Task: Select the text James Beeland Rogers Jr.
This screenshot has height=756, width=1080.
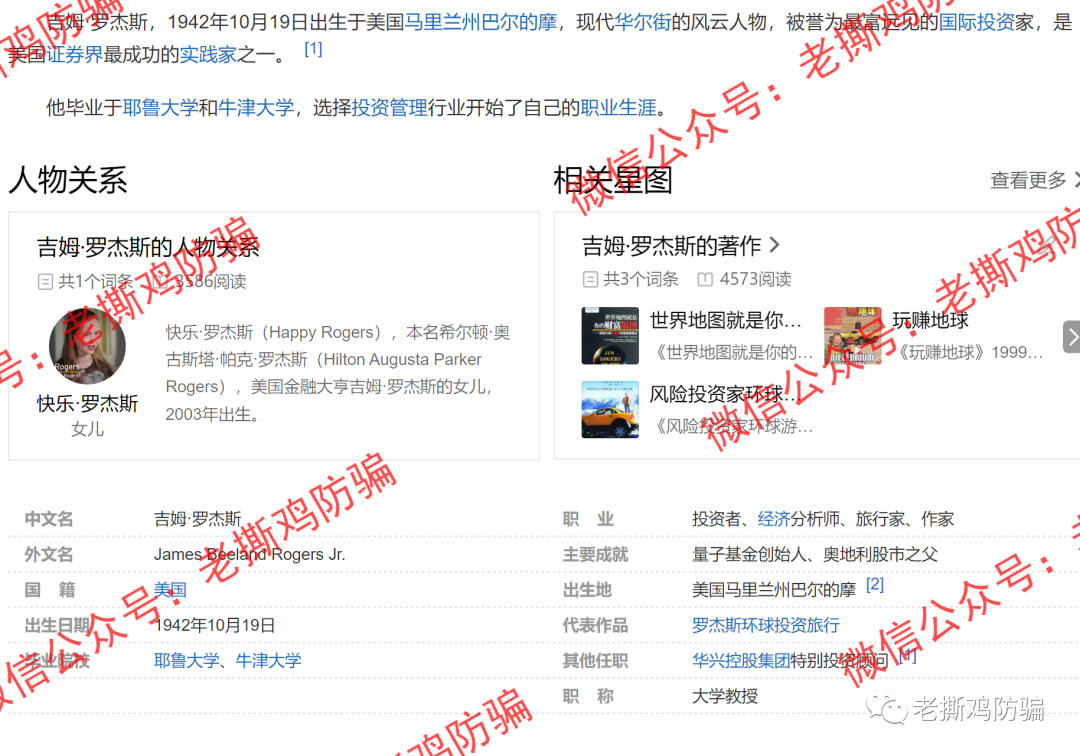Action: [249, 555]
